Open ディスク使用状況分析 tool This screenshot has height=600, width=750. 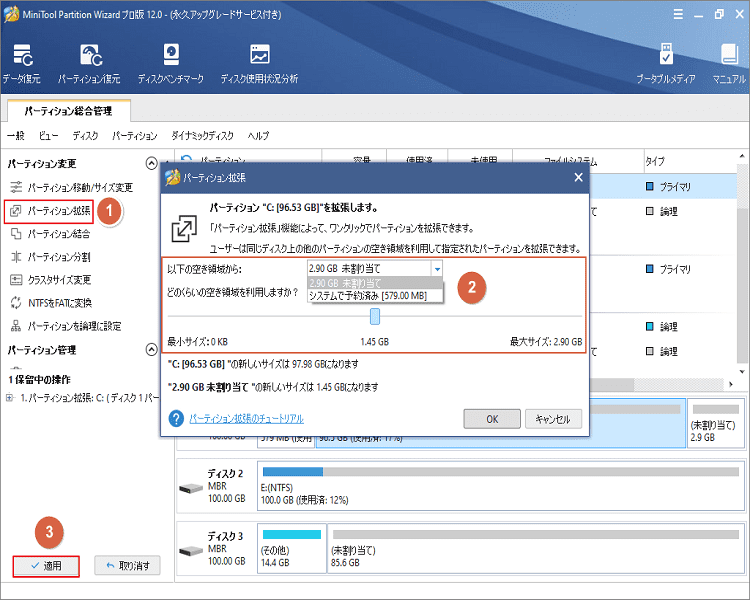pos(259,57)
